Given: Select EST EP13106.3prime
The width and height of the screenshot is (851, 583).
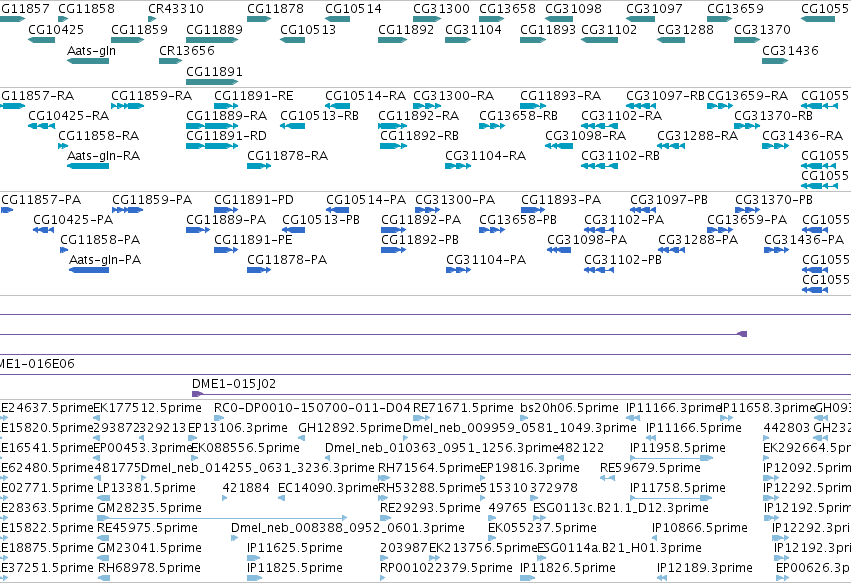Looking at the screenshot, I should click(238, 428).
